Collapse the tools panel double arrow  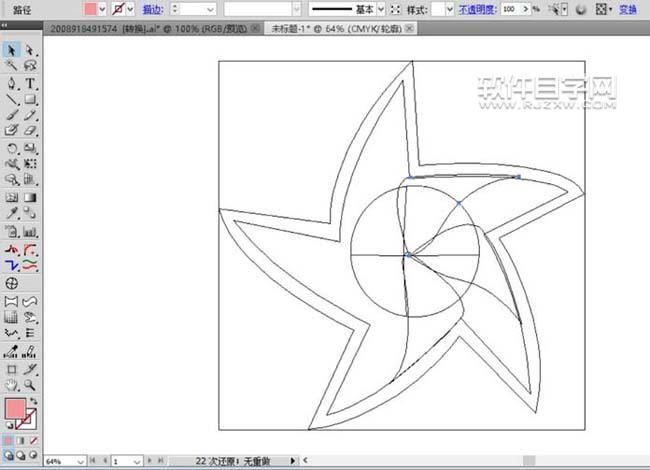[x=4, y=25]
